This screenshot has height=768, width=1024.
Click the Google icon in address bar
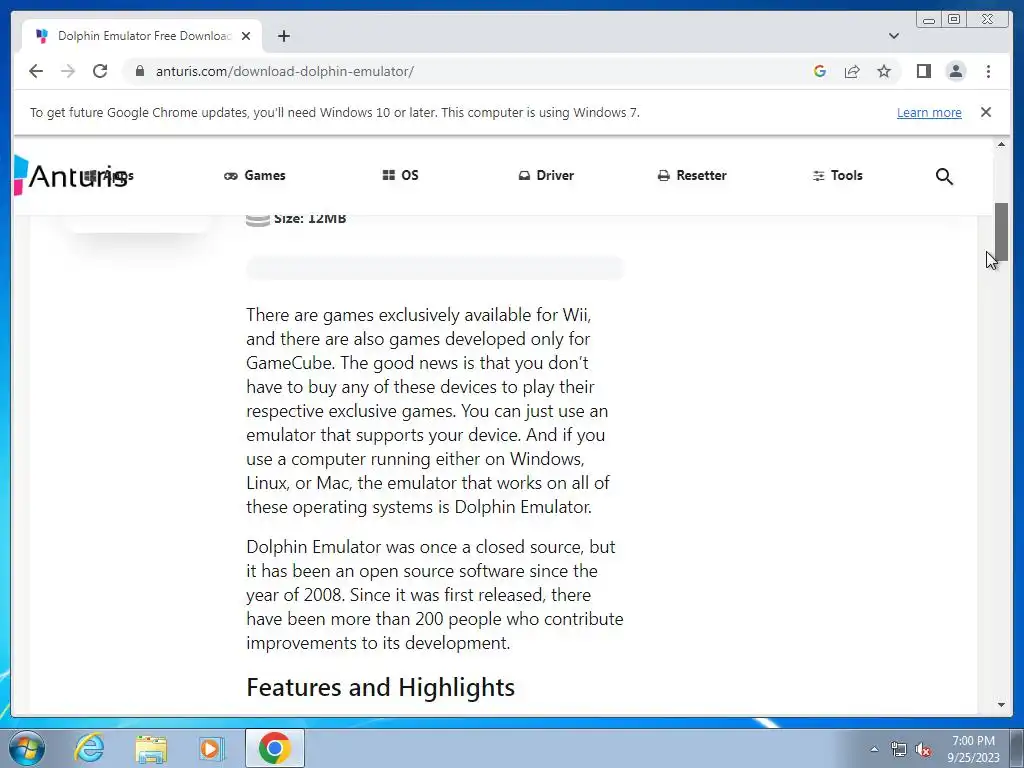click(820, 71)
